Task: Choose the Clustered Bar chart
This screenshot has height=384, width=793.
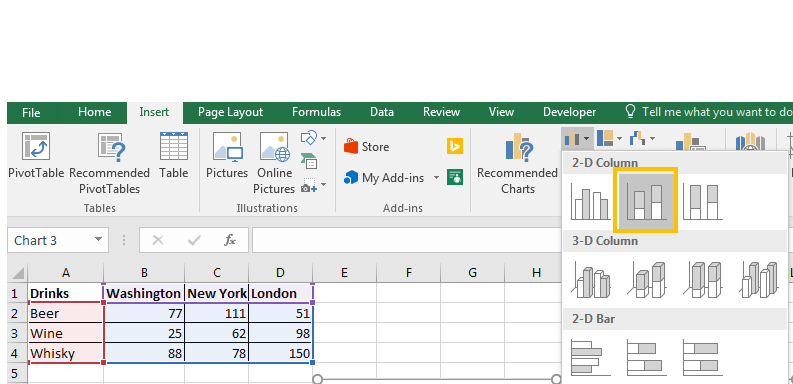Action: pos(590,357)
